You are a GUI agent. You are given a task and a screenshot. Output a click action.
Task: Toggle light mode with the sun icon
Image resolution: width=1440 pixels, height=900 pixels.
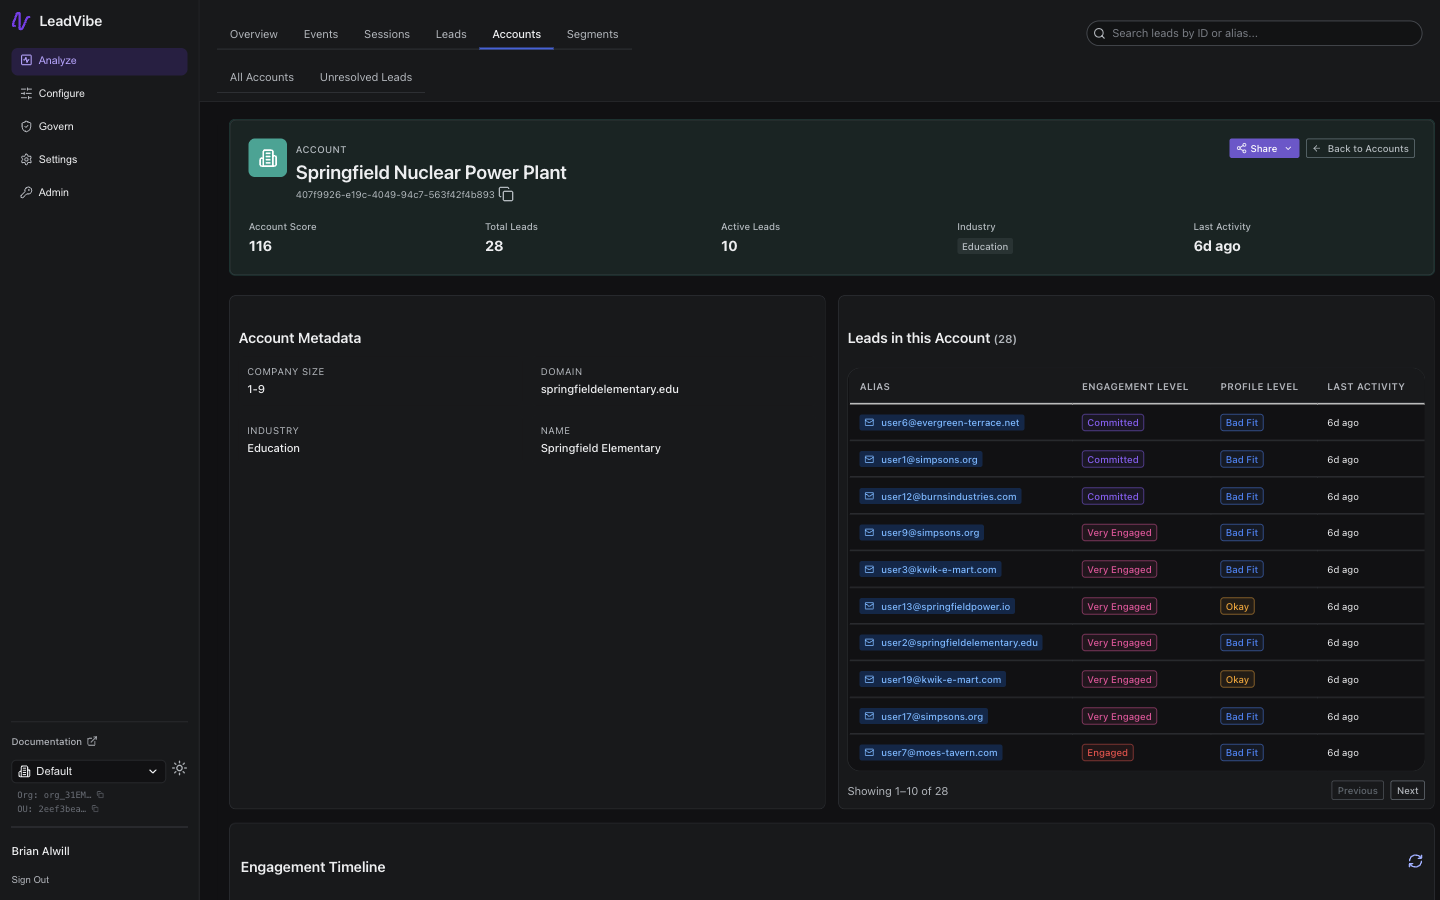(x=180, y=768)
